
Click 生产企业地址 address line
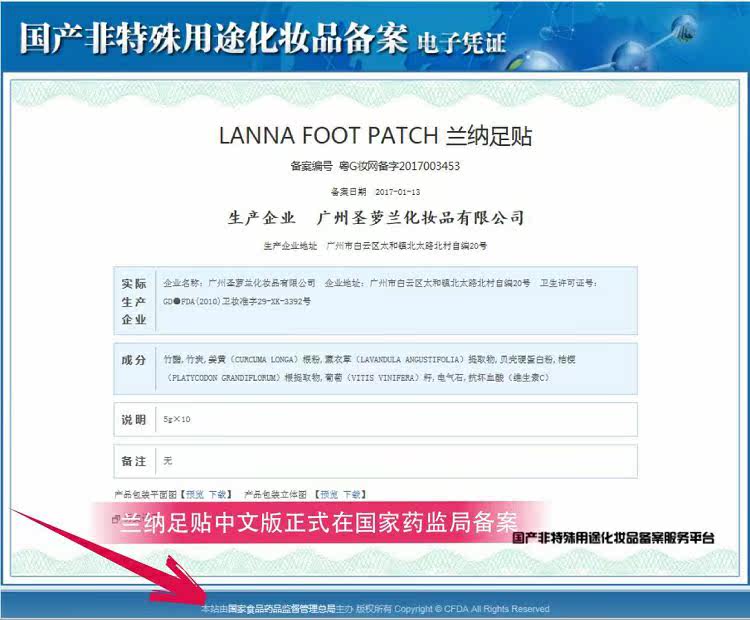pyautogui.click(x=375, y=246)
